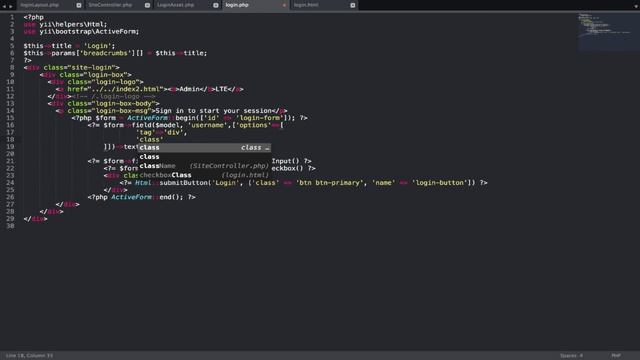Click 'yii\bootstrap\ActiveForm;' on line 3
Image resolution: width=640 pixels, height=360 pixels.
[x=89, y=31]
